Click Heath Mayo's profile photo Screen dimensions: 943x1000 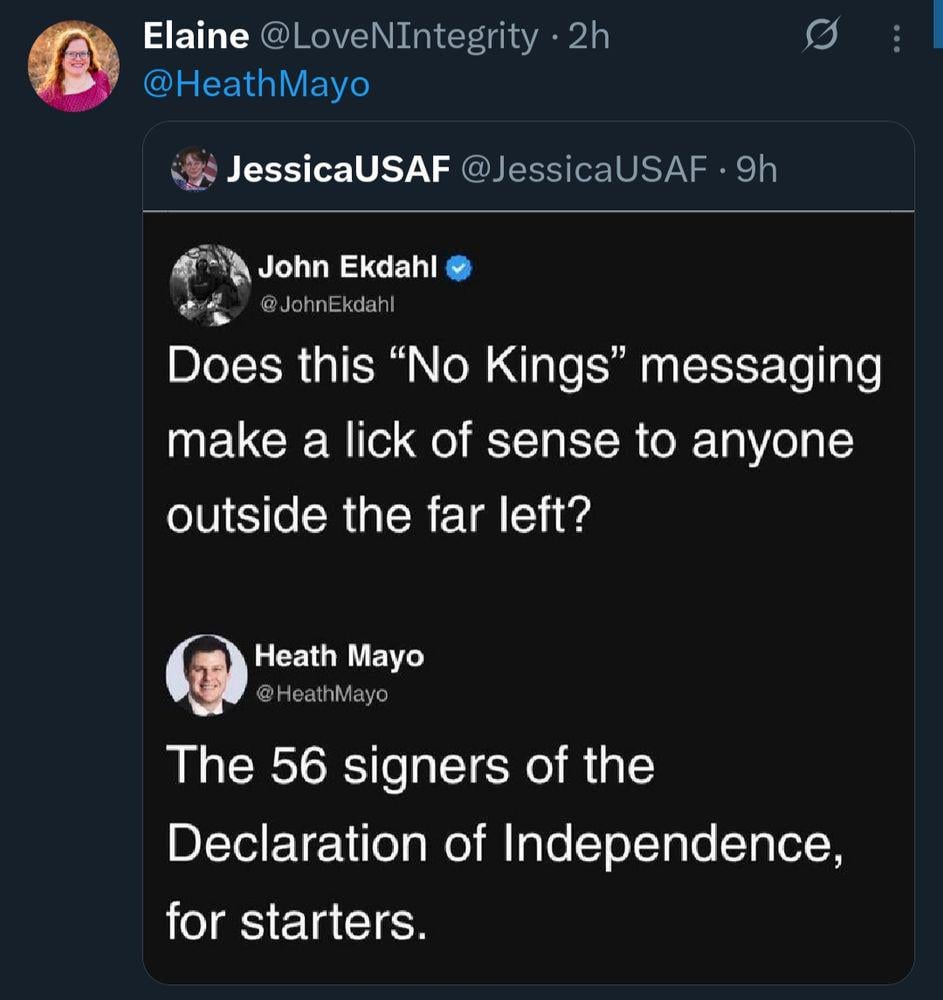click(x=207, y=674)
